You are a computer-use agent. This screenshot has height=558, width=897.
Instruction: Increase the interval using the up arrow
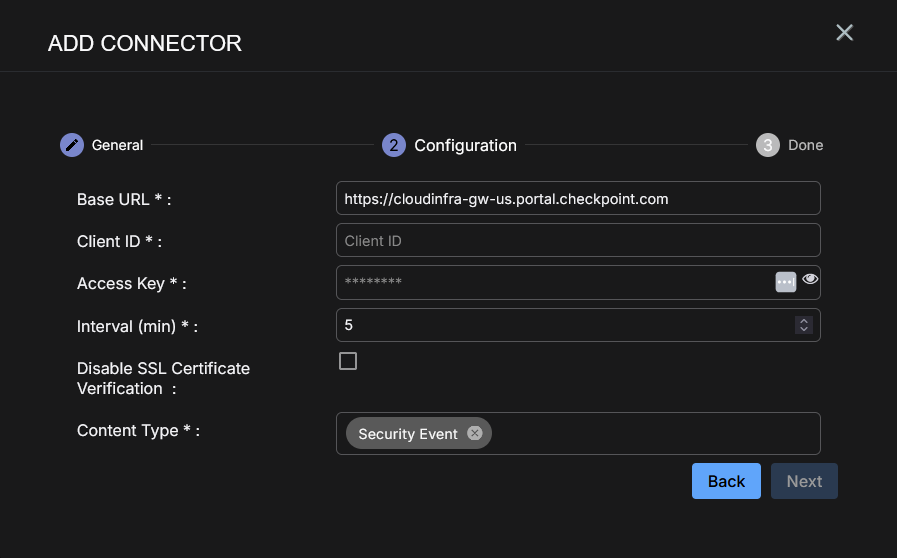[x=803, y=321]
